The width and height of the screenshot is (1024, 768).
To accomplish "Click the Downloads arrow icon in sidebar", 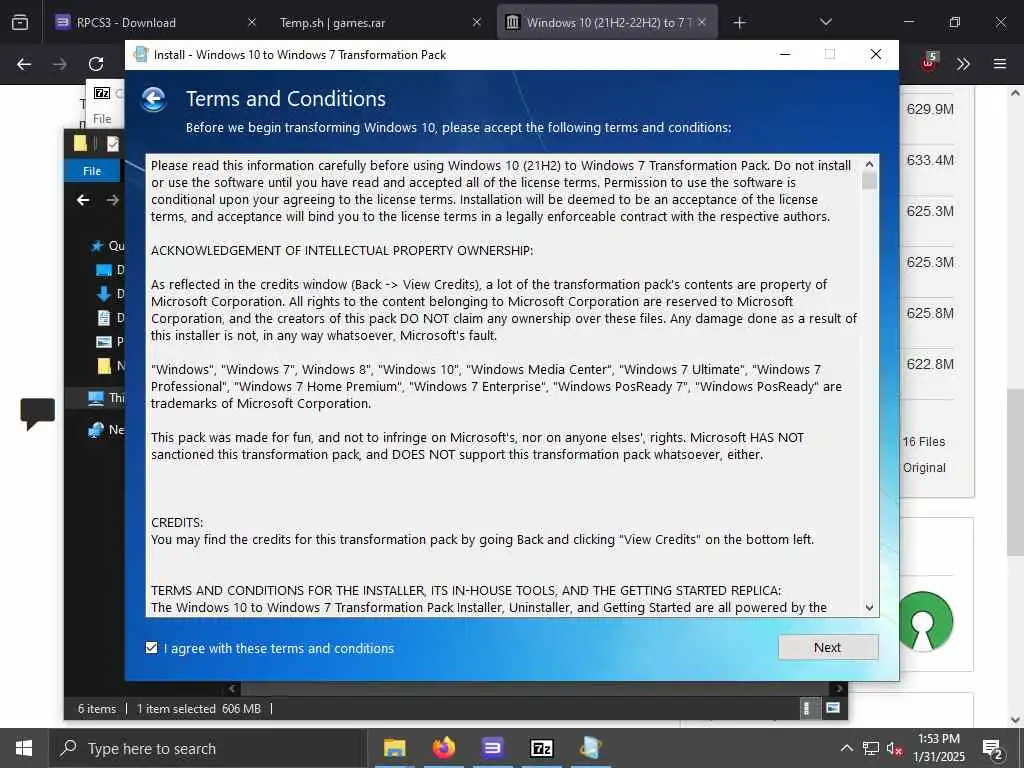I will click(104, 294).
